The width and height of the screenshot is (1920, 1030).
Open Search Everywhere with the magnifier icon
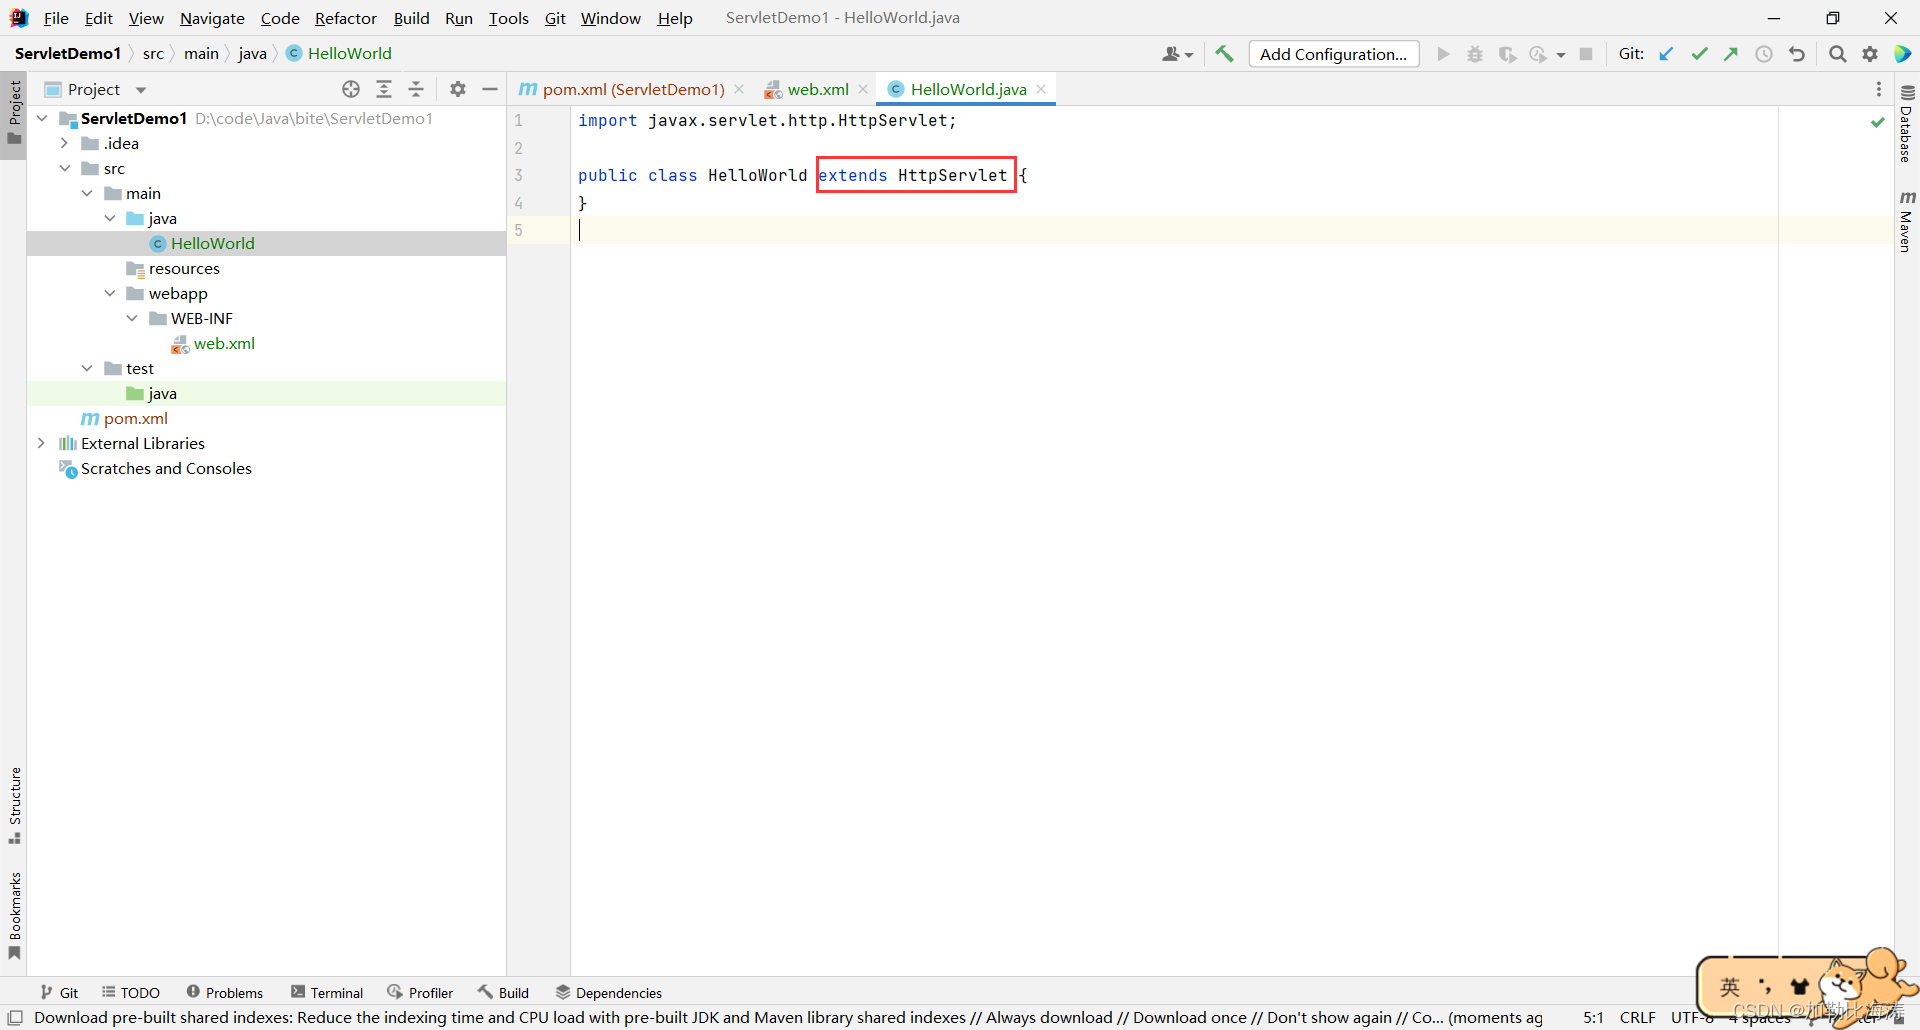pos(1837,53)
